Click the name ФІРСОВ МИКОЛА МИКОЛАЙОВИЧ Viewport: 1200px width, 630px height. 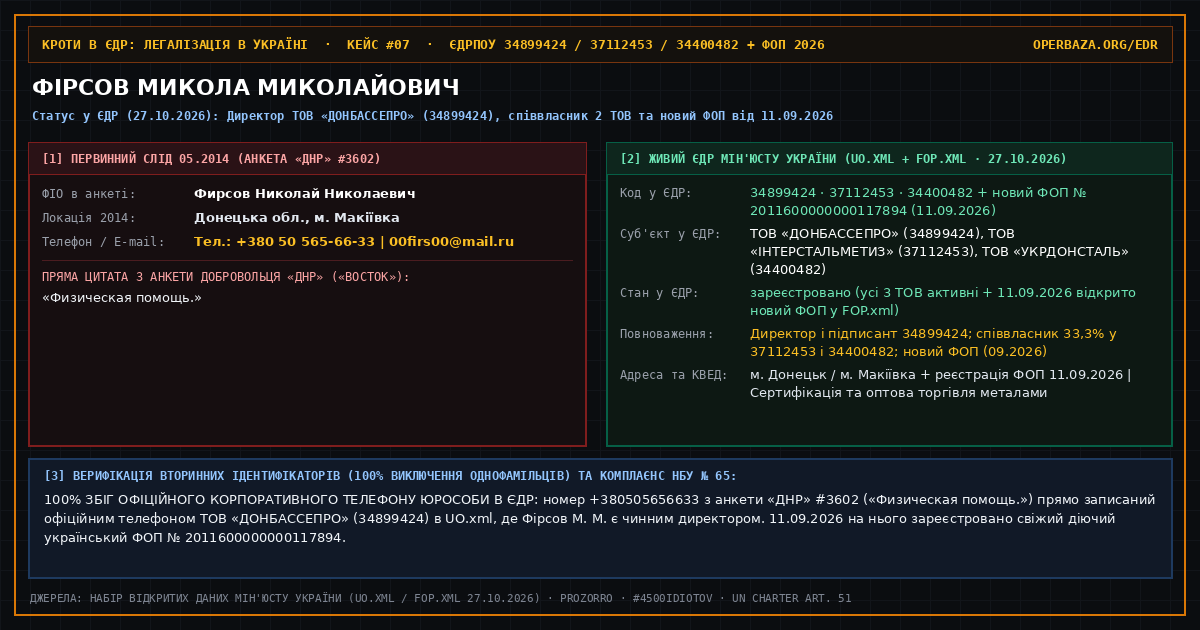pyautogui.click(x=246, y=87)
